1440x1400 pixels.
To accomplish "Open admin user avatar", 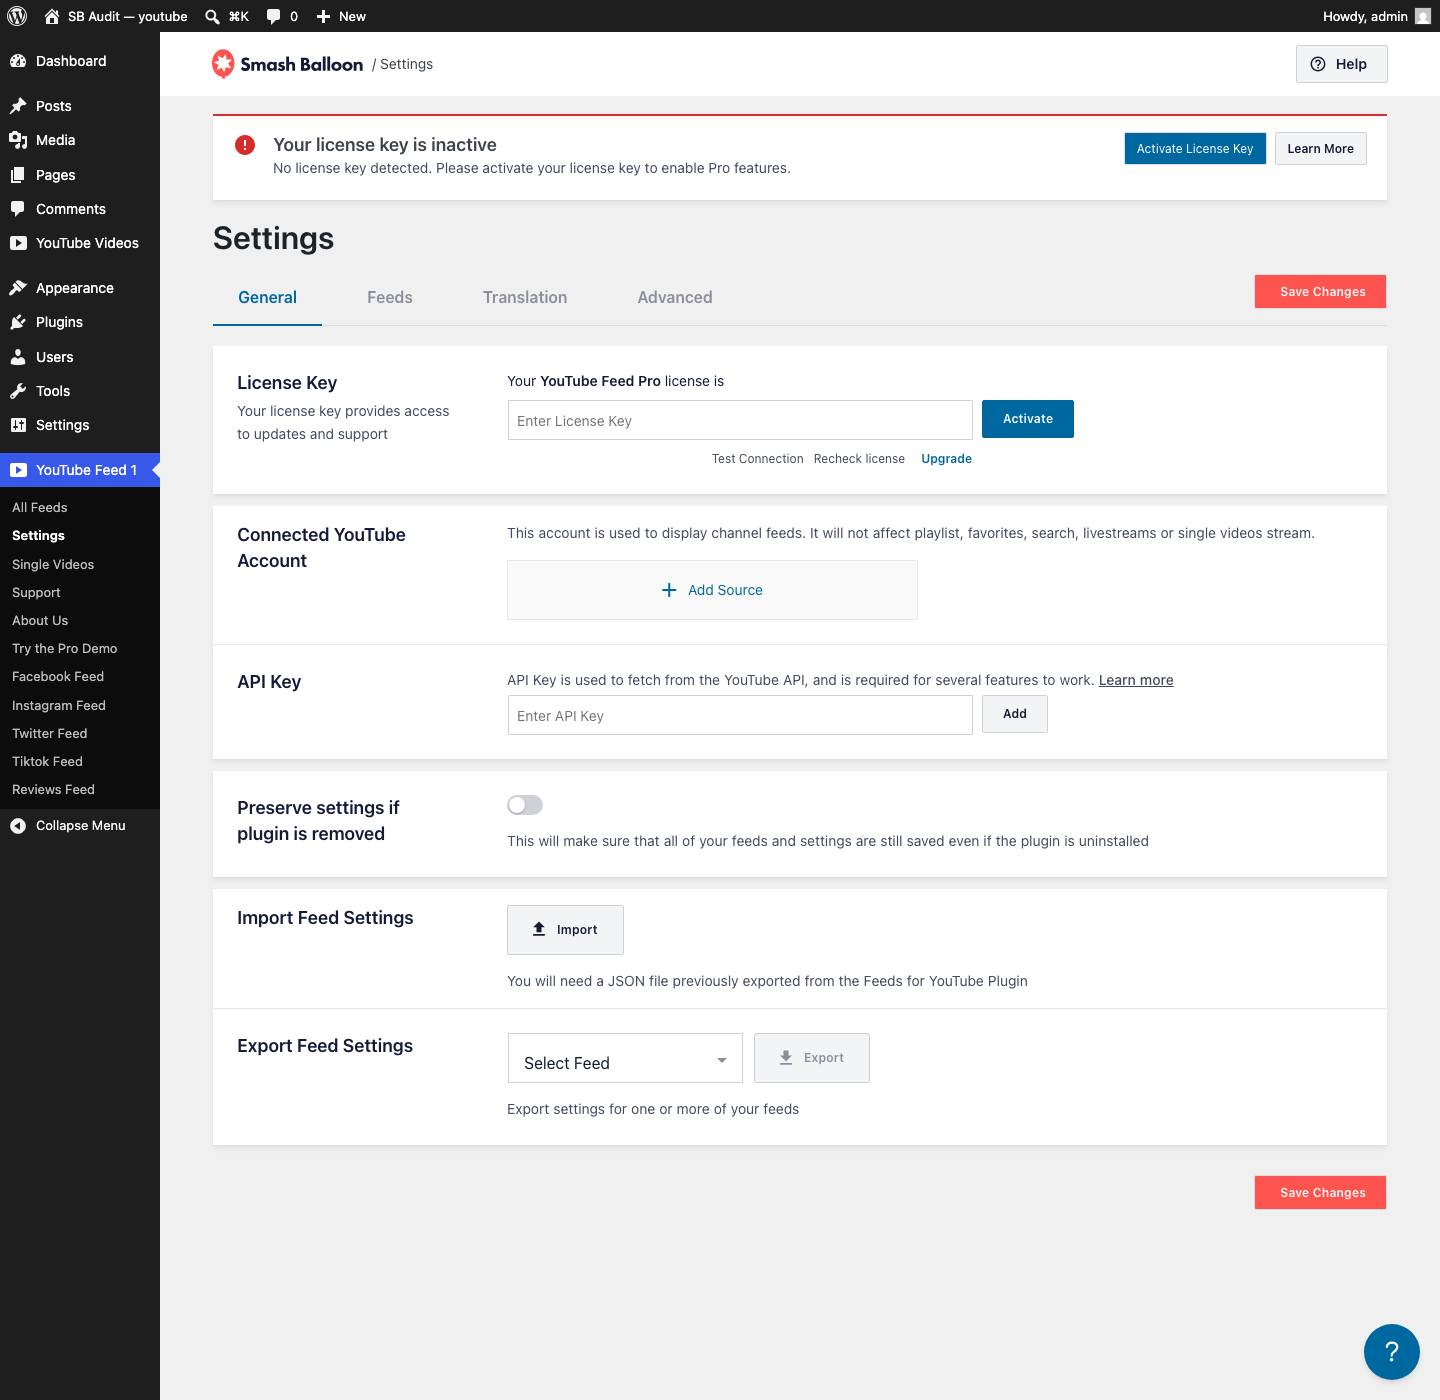I will click(x=1423, y=16).
